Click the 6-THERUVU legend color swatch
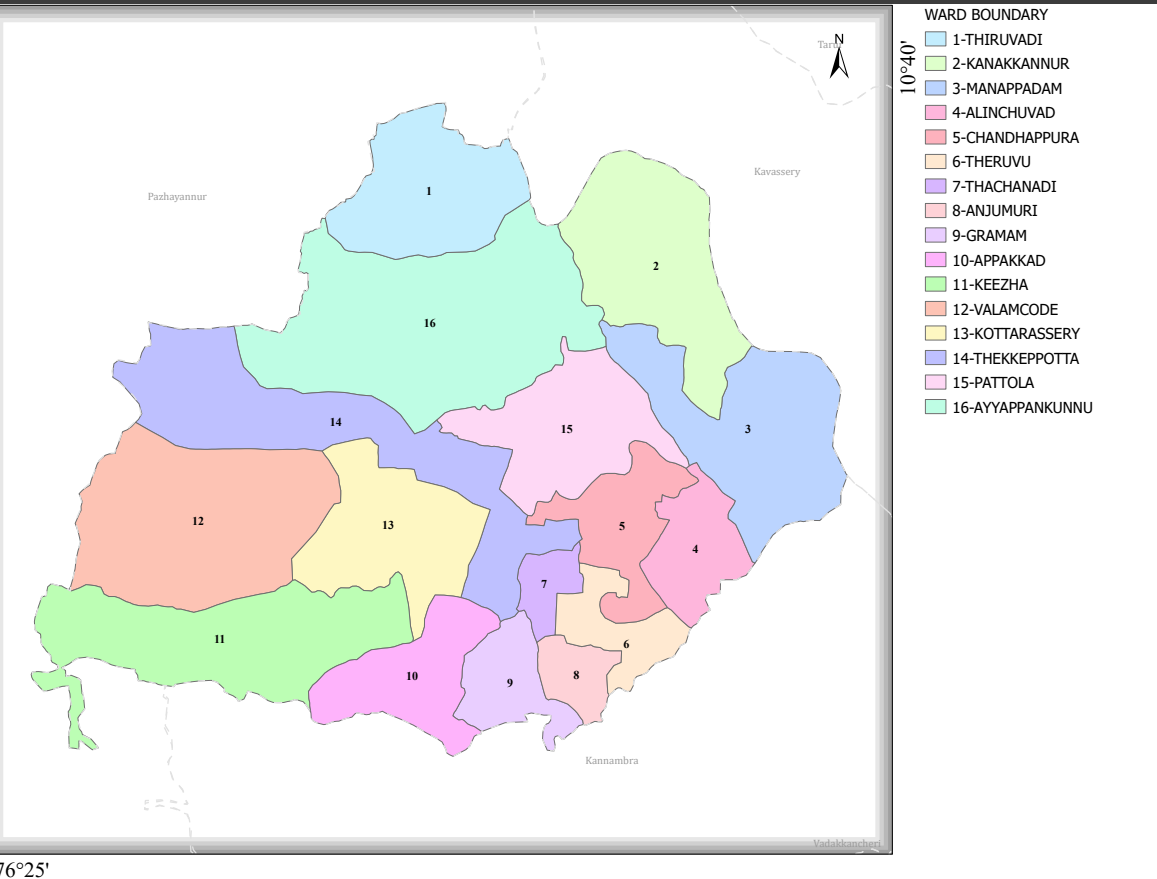 pos(936,162)
